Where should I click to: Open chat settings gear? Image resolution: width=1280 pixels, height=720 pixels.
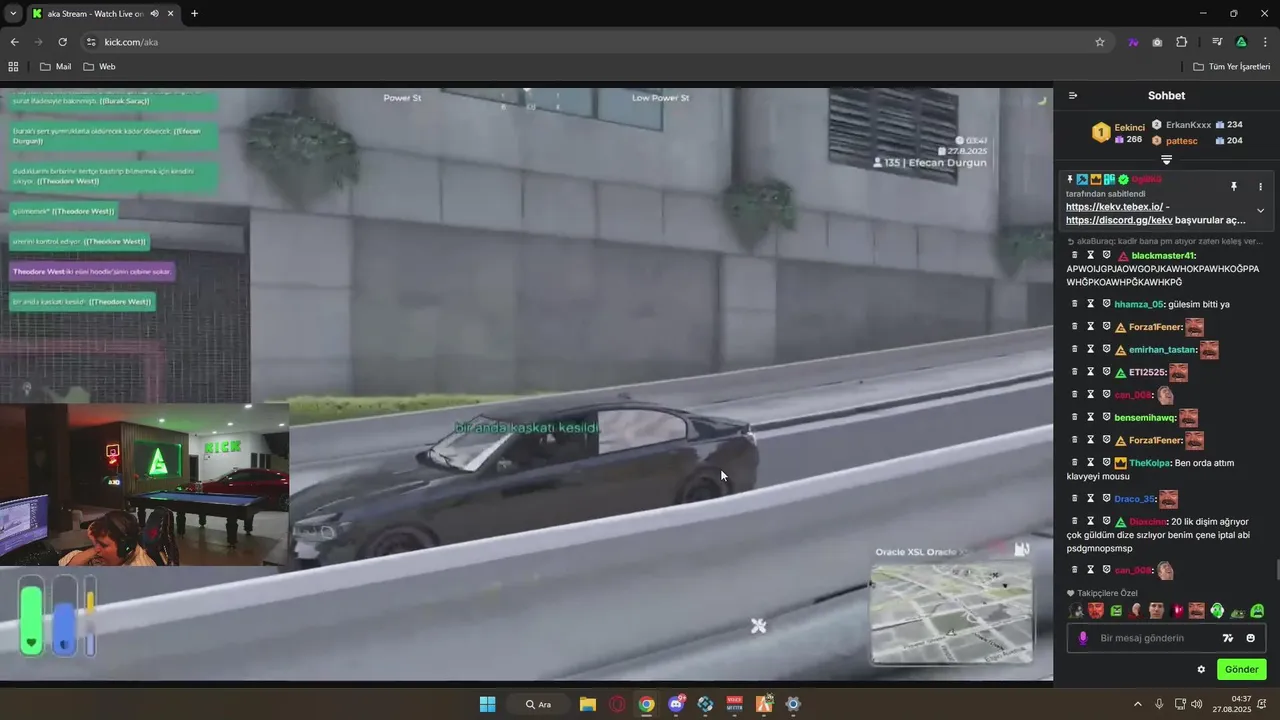pos(1201,669)
